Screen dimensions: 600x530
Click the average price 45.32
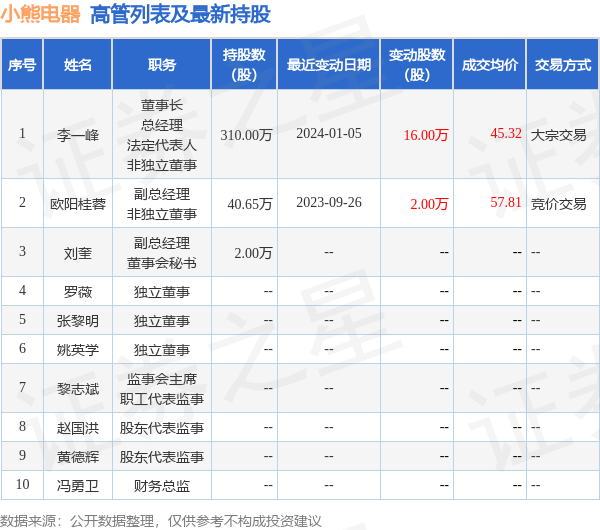[x=506, y=133]
